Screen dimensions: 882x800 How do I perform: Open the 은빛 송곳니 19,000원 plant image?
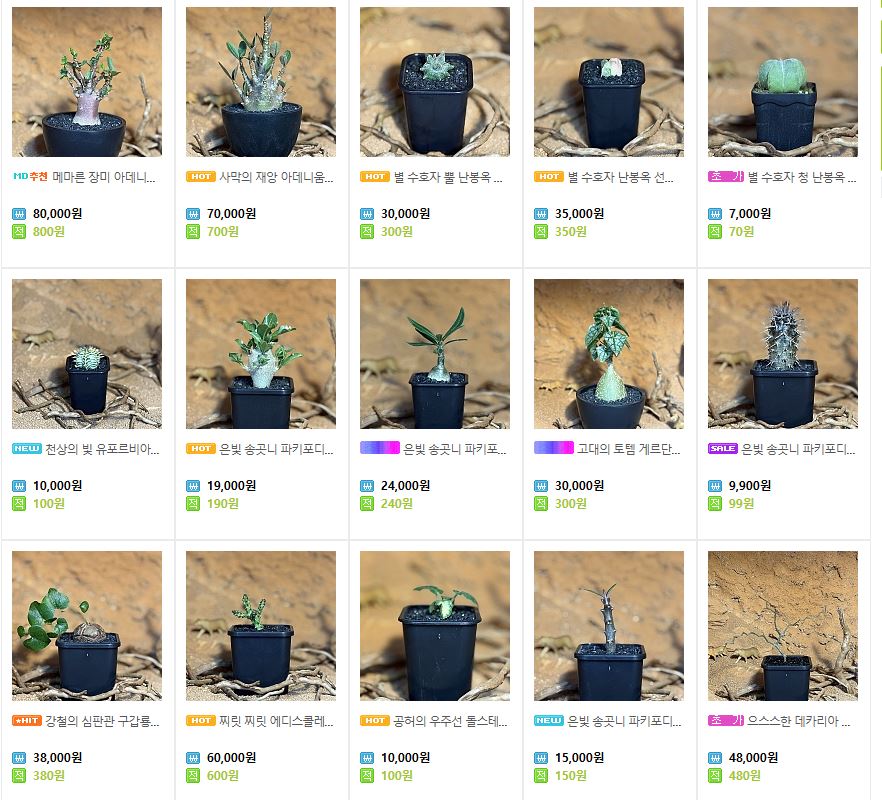click(261, 354)
